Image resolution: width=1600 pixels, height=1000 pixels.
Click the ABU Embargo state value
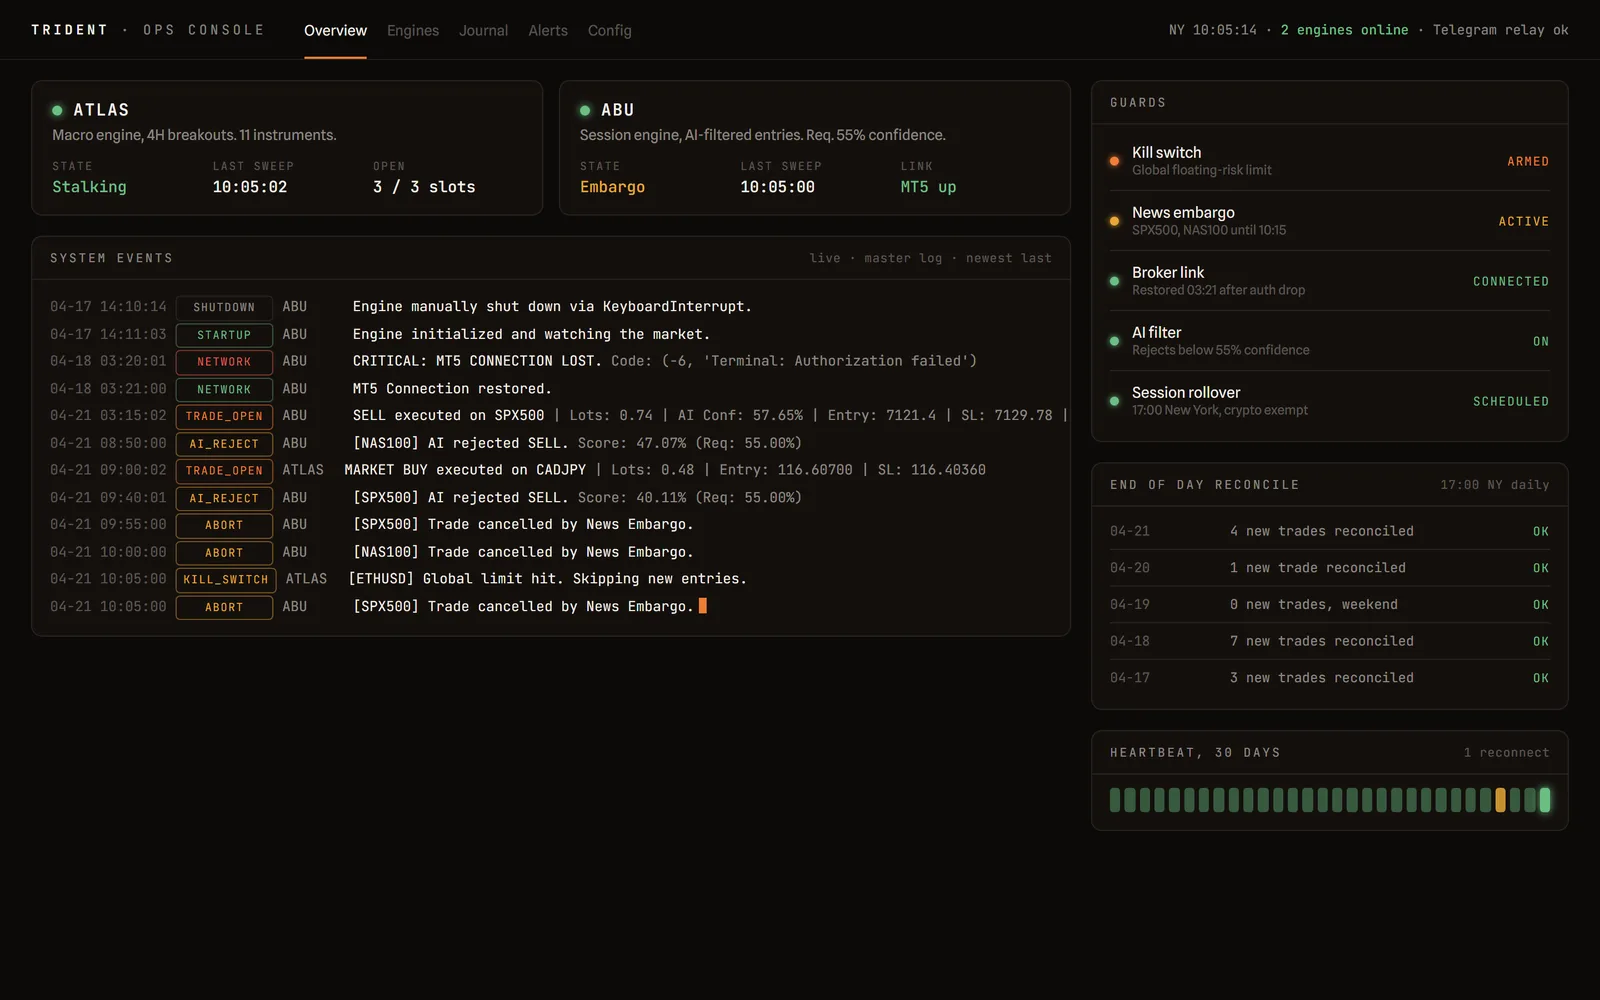pos(612,187)
